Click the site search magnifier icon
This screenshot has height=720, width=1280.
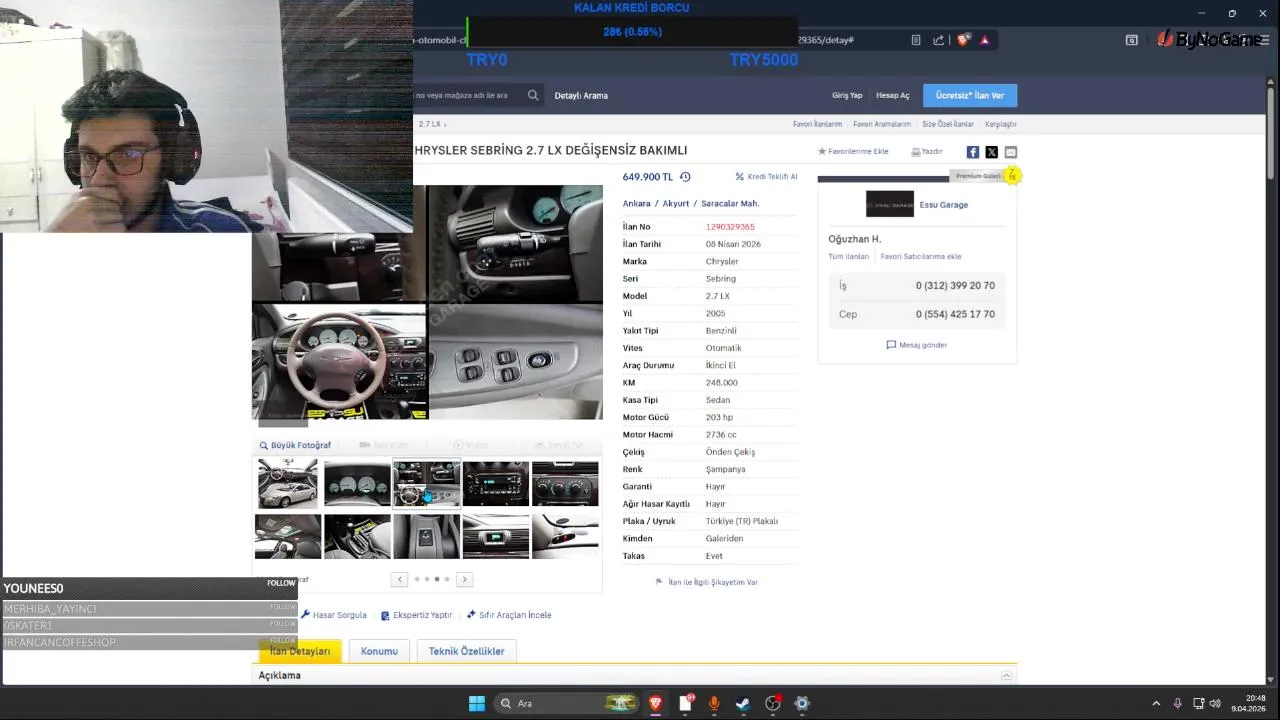coord(533,95)
